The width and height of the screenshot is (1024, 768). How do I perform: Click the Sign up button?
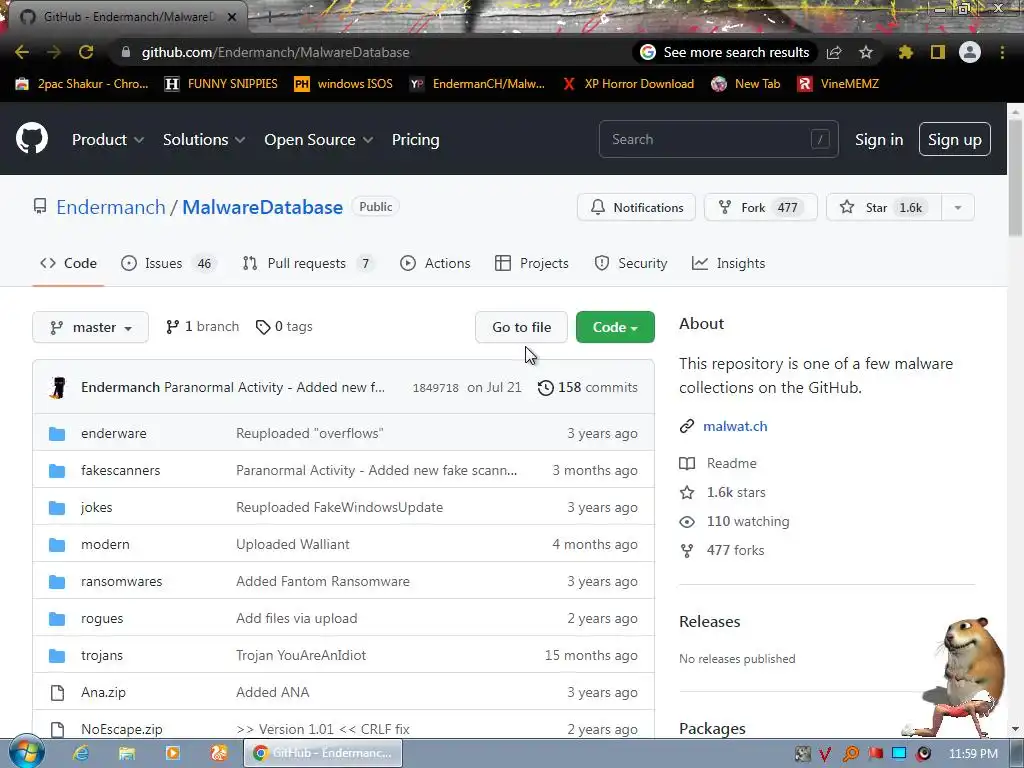(x=955, y=140)
